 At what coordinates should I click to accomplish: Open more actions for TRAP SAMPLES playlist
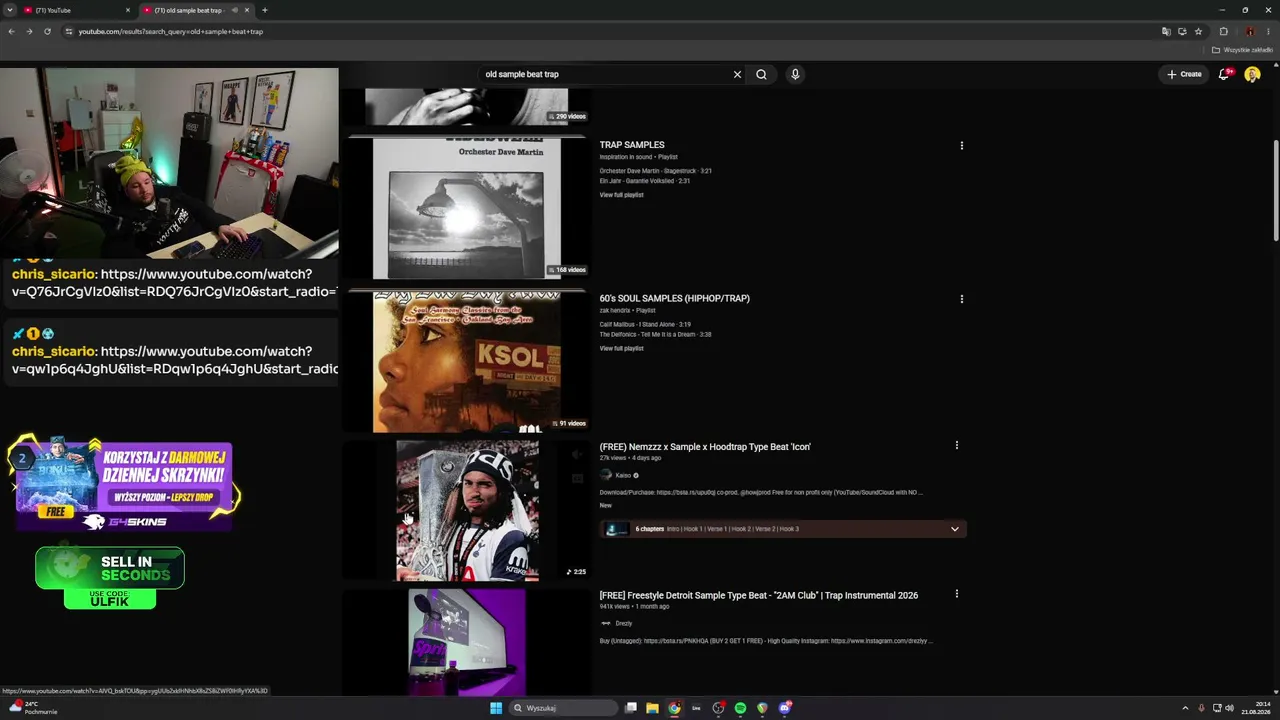(x=962, y=145)
